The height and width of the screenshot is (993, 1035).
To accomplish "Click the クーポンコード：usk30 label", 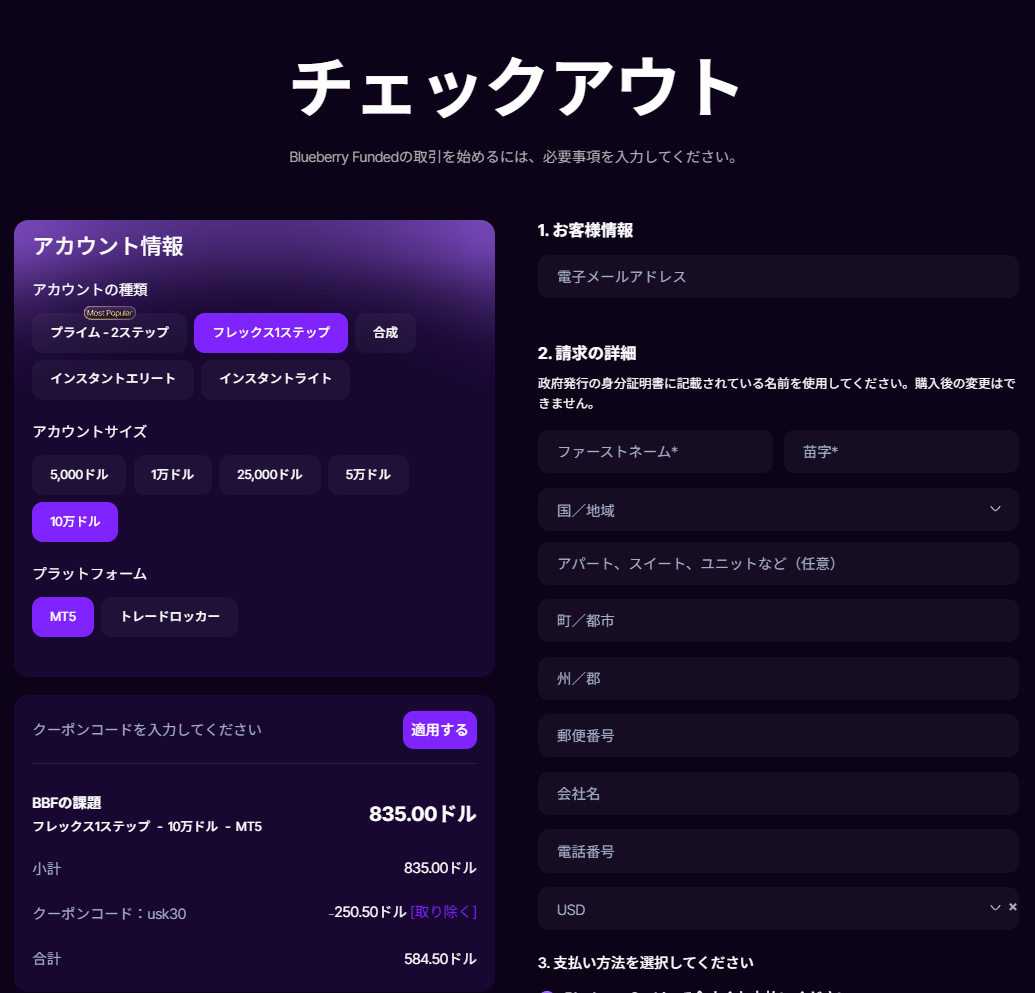I will pos(110,914).
